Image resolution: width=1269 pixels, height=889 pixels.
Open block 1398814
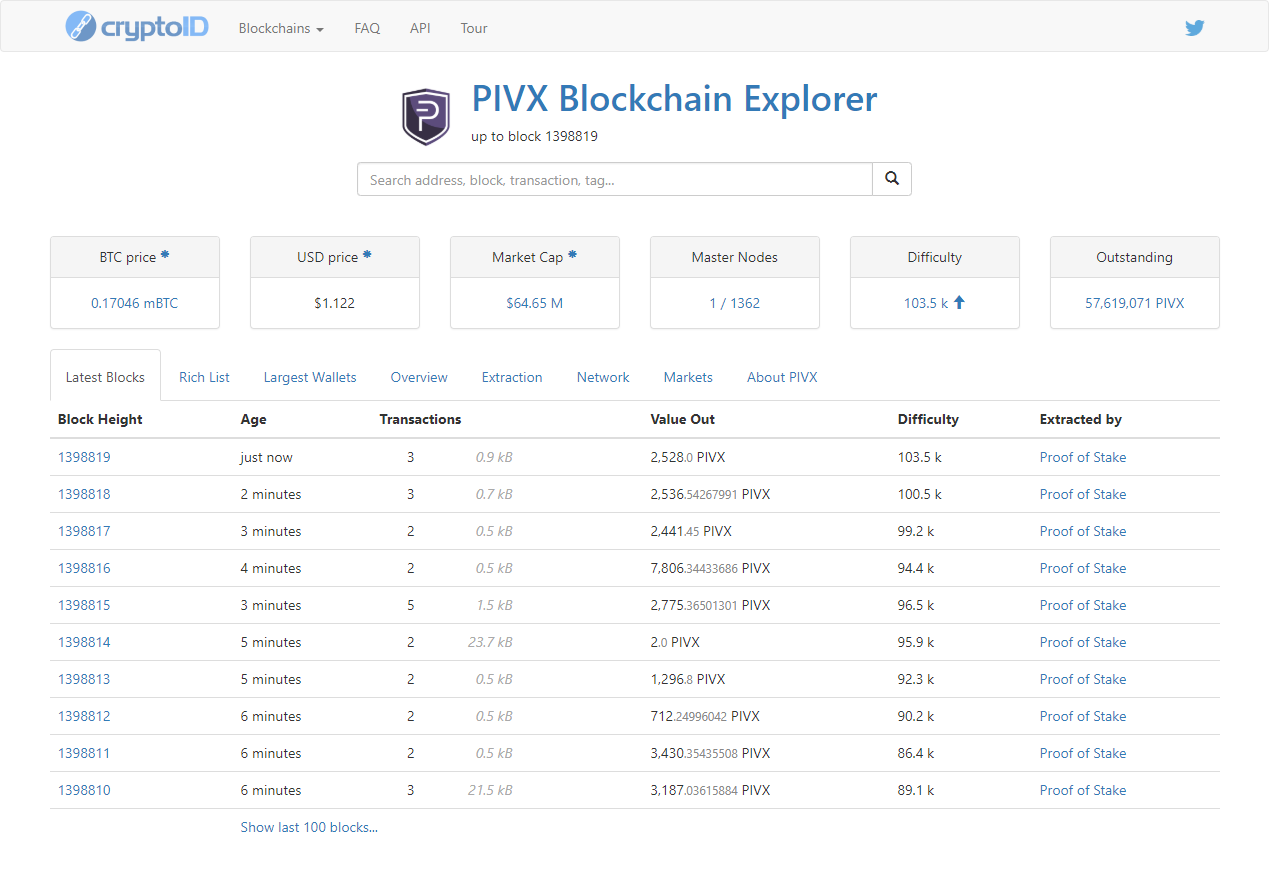tap(84, 642)
